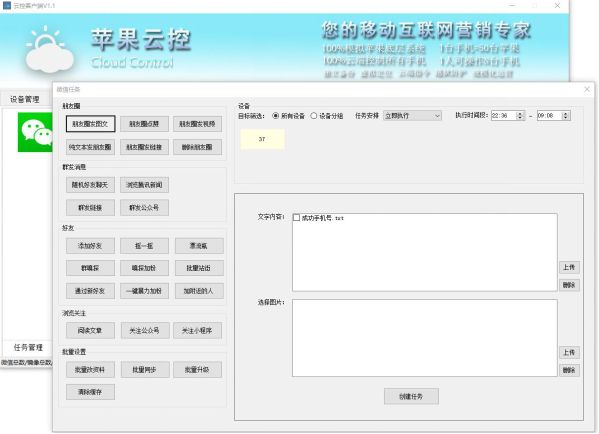Click the 浏览腾讯新闻 button

coord(144,185)
